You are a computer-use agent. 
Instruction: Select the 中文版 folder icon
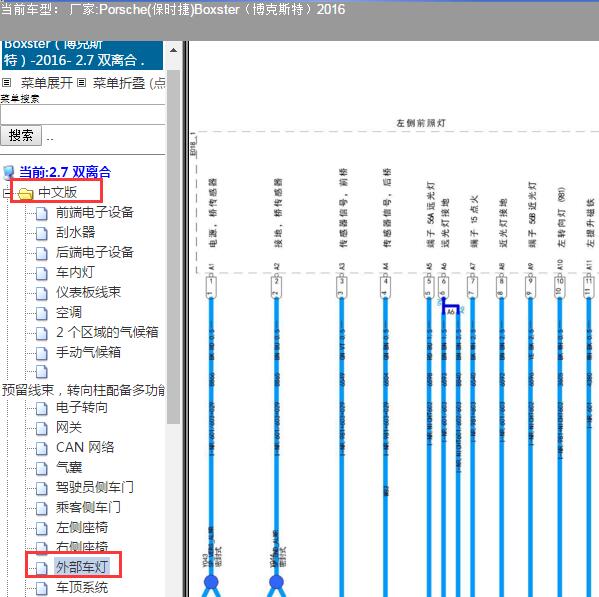pos(26,194)
